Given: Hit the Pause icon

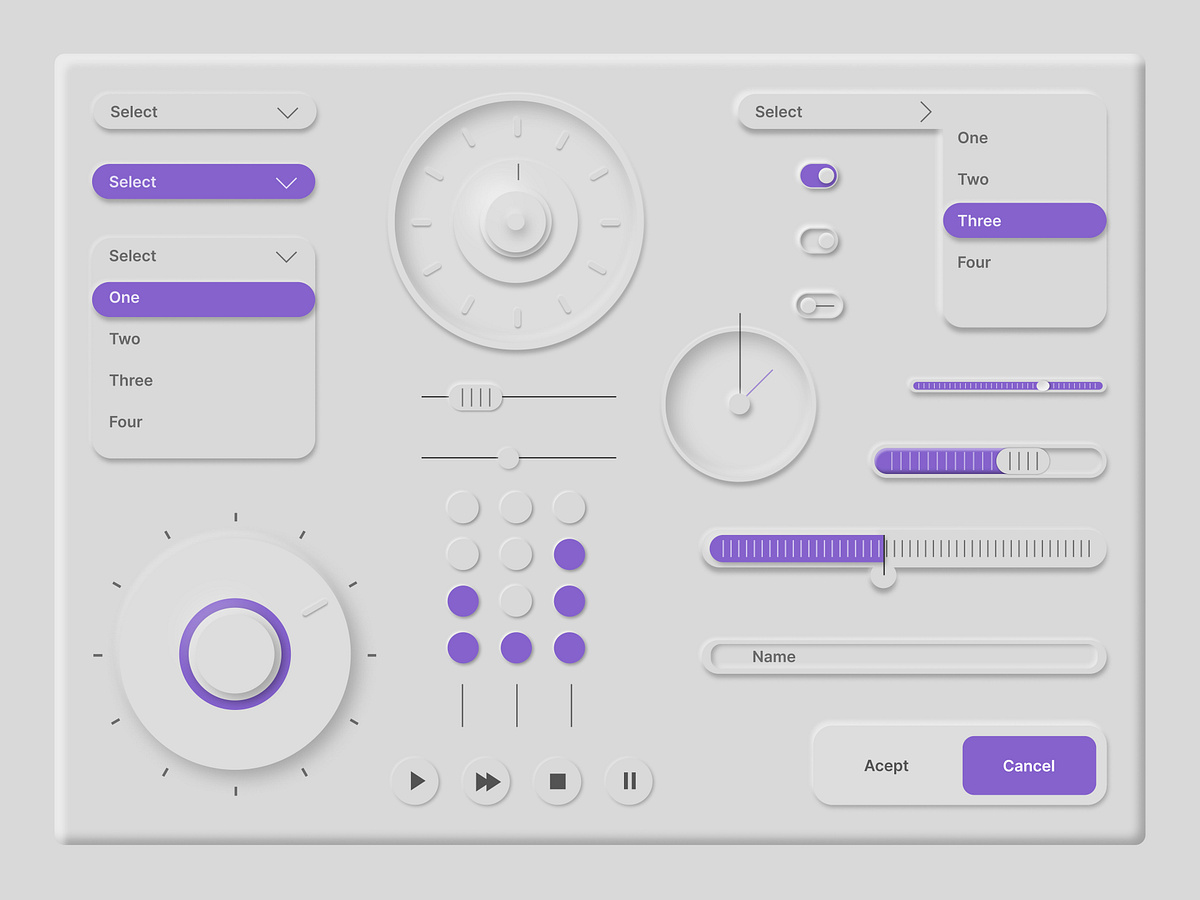Looking at the screenshot, I should [629, 782].
